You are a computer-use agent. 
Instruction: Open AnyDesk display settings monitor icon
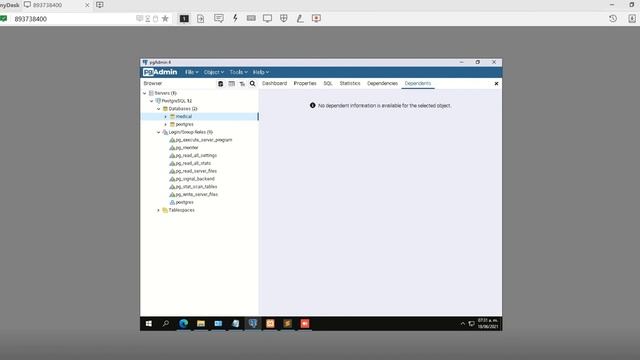pyautogui.click(x=267, y=18)
